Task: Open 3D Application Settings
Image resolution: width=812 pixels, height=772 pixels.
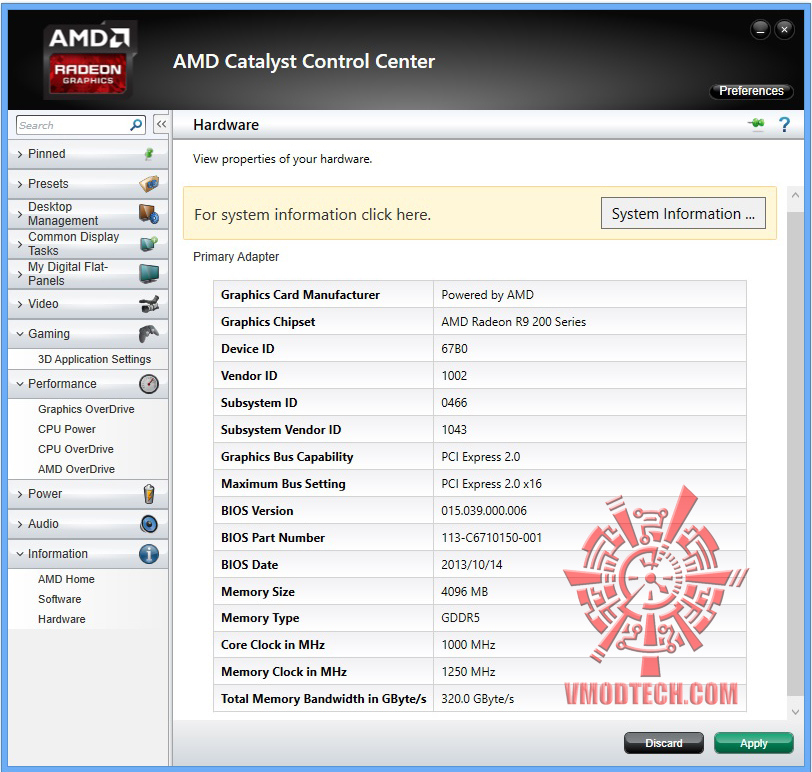Action: pos(94,359)
